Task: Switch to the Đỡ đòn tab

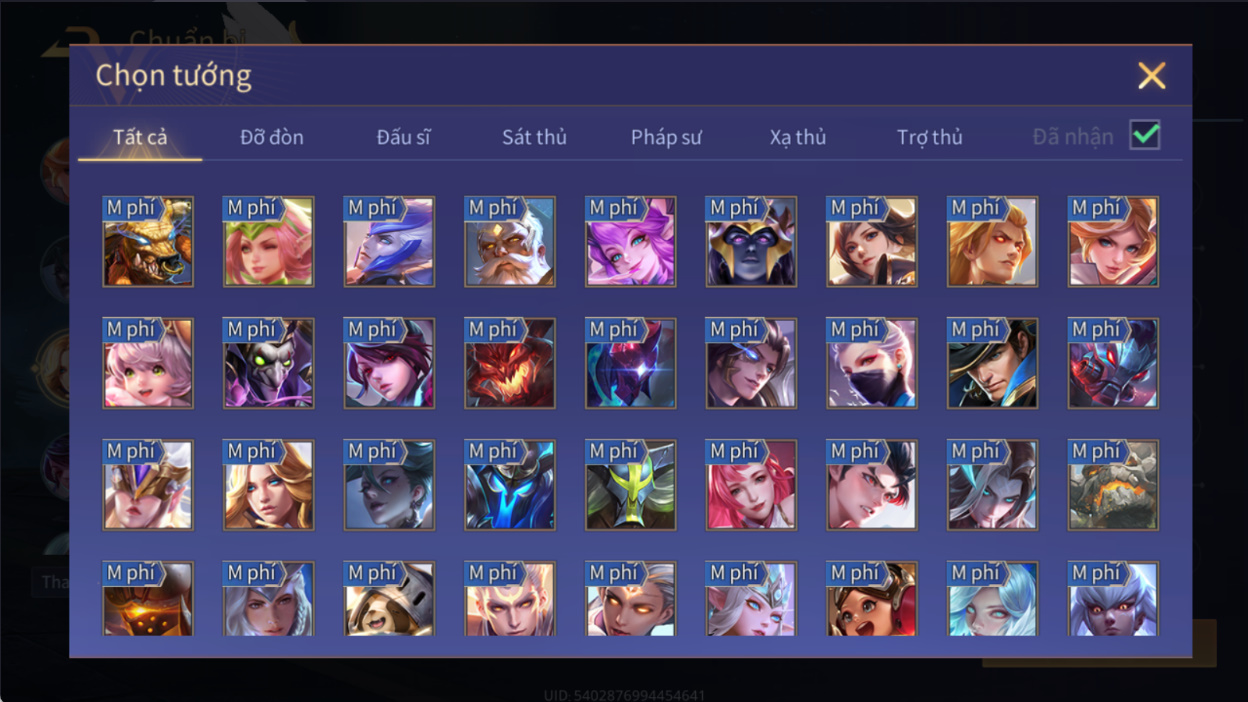Action: pos(272,137)
